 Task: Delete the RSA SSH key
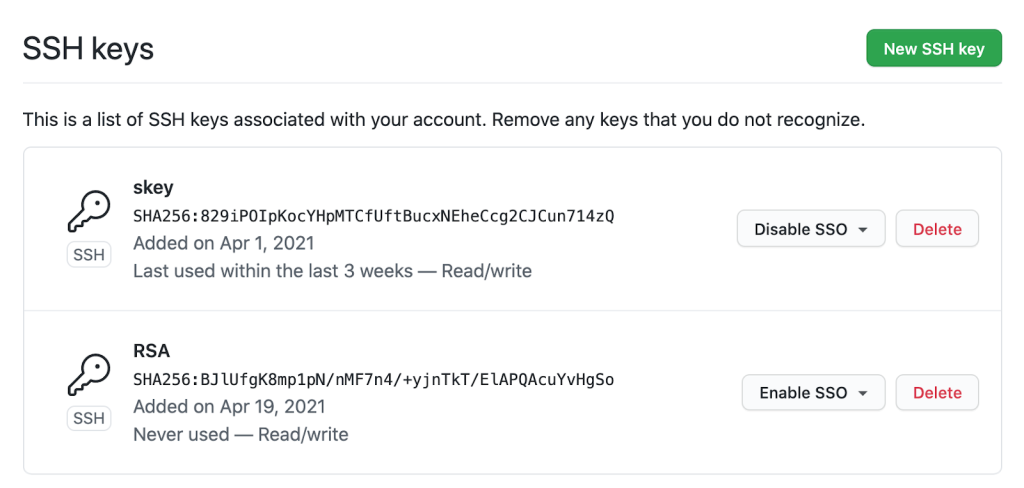pyautogui.click(x=937, y=393)
